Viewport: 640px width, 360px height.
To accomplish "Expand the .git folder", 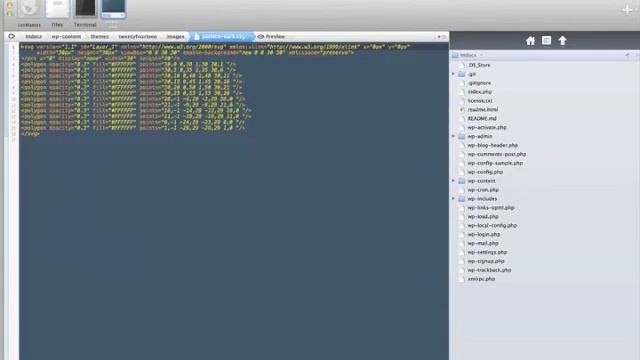I will click(453, 74).
